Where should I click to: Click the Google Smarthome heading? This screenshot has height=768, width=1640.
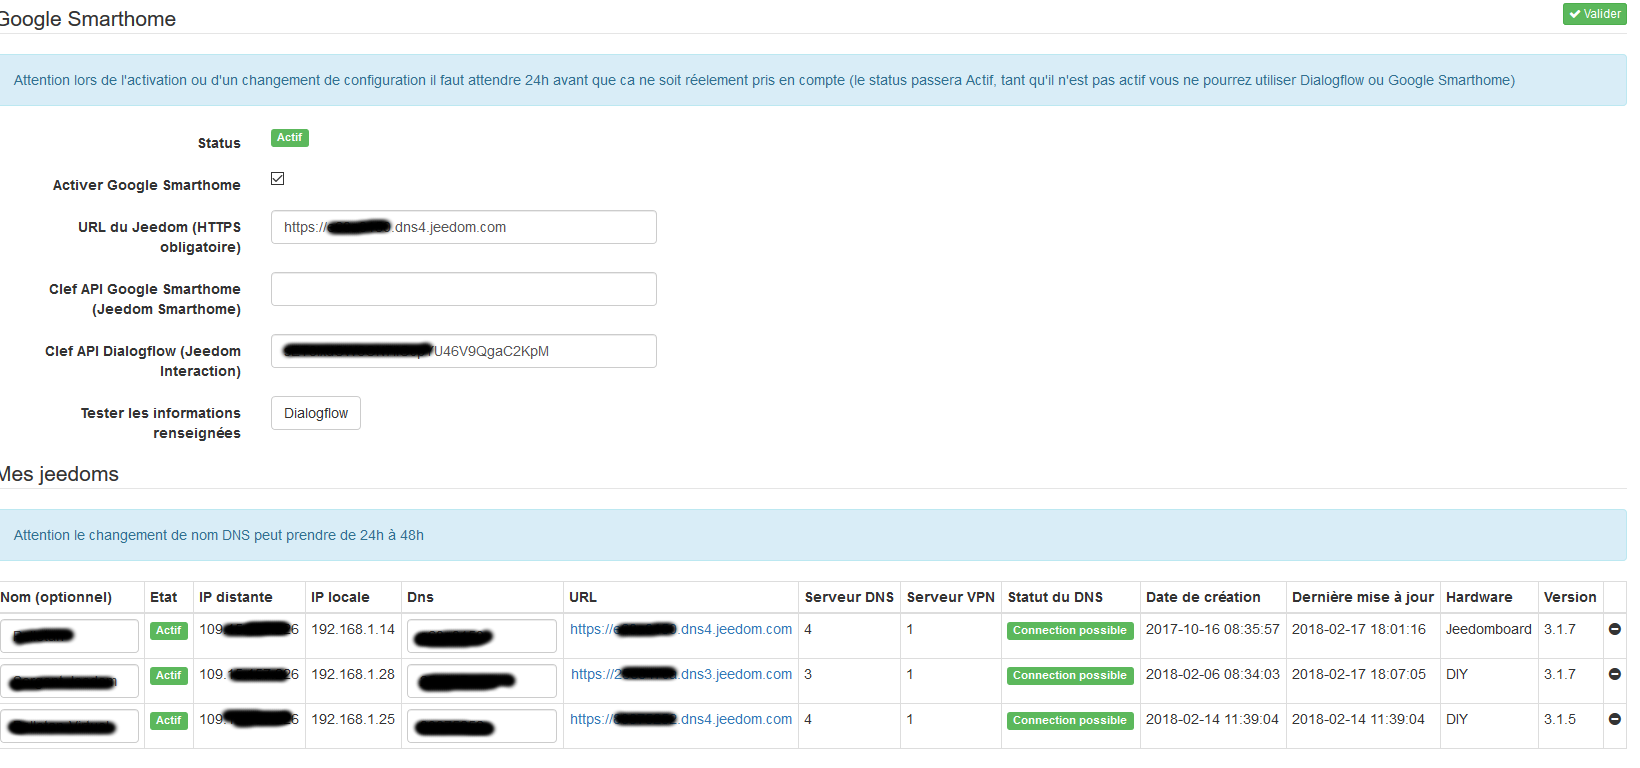(88, 19)
